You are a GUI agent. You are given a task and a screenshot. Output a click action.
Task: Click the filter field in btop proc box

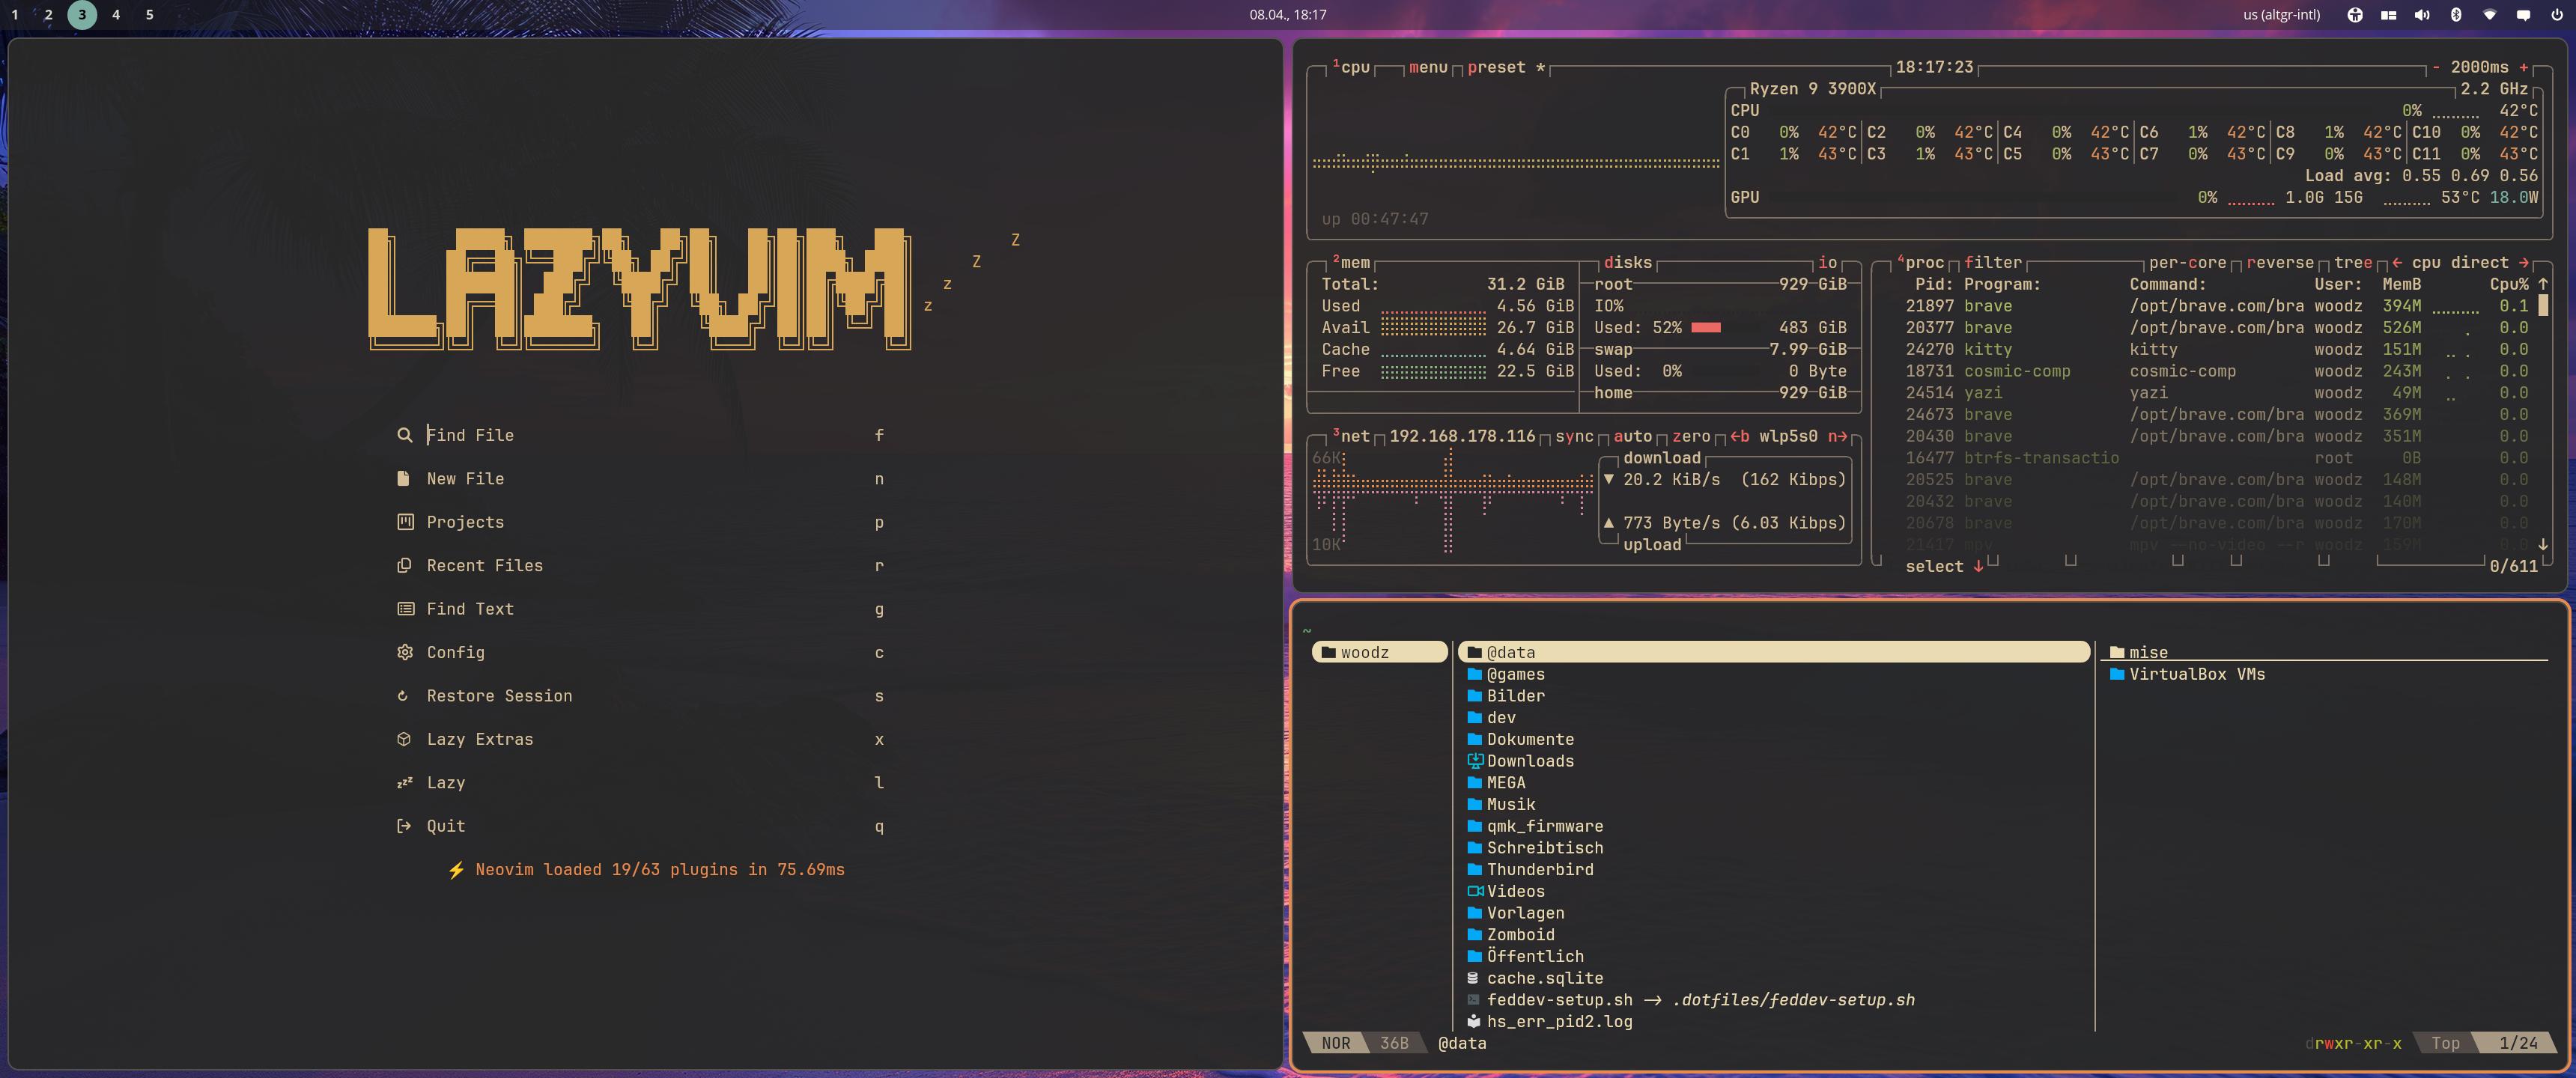point(1993,262)
